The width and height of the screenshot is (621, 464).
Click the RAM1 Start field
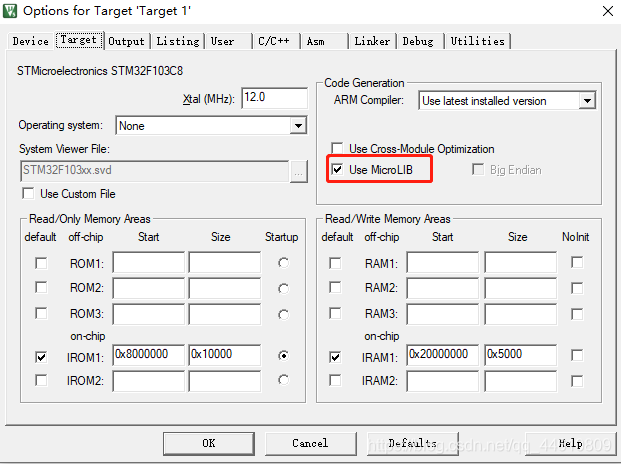(x=442, y=262)
